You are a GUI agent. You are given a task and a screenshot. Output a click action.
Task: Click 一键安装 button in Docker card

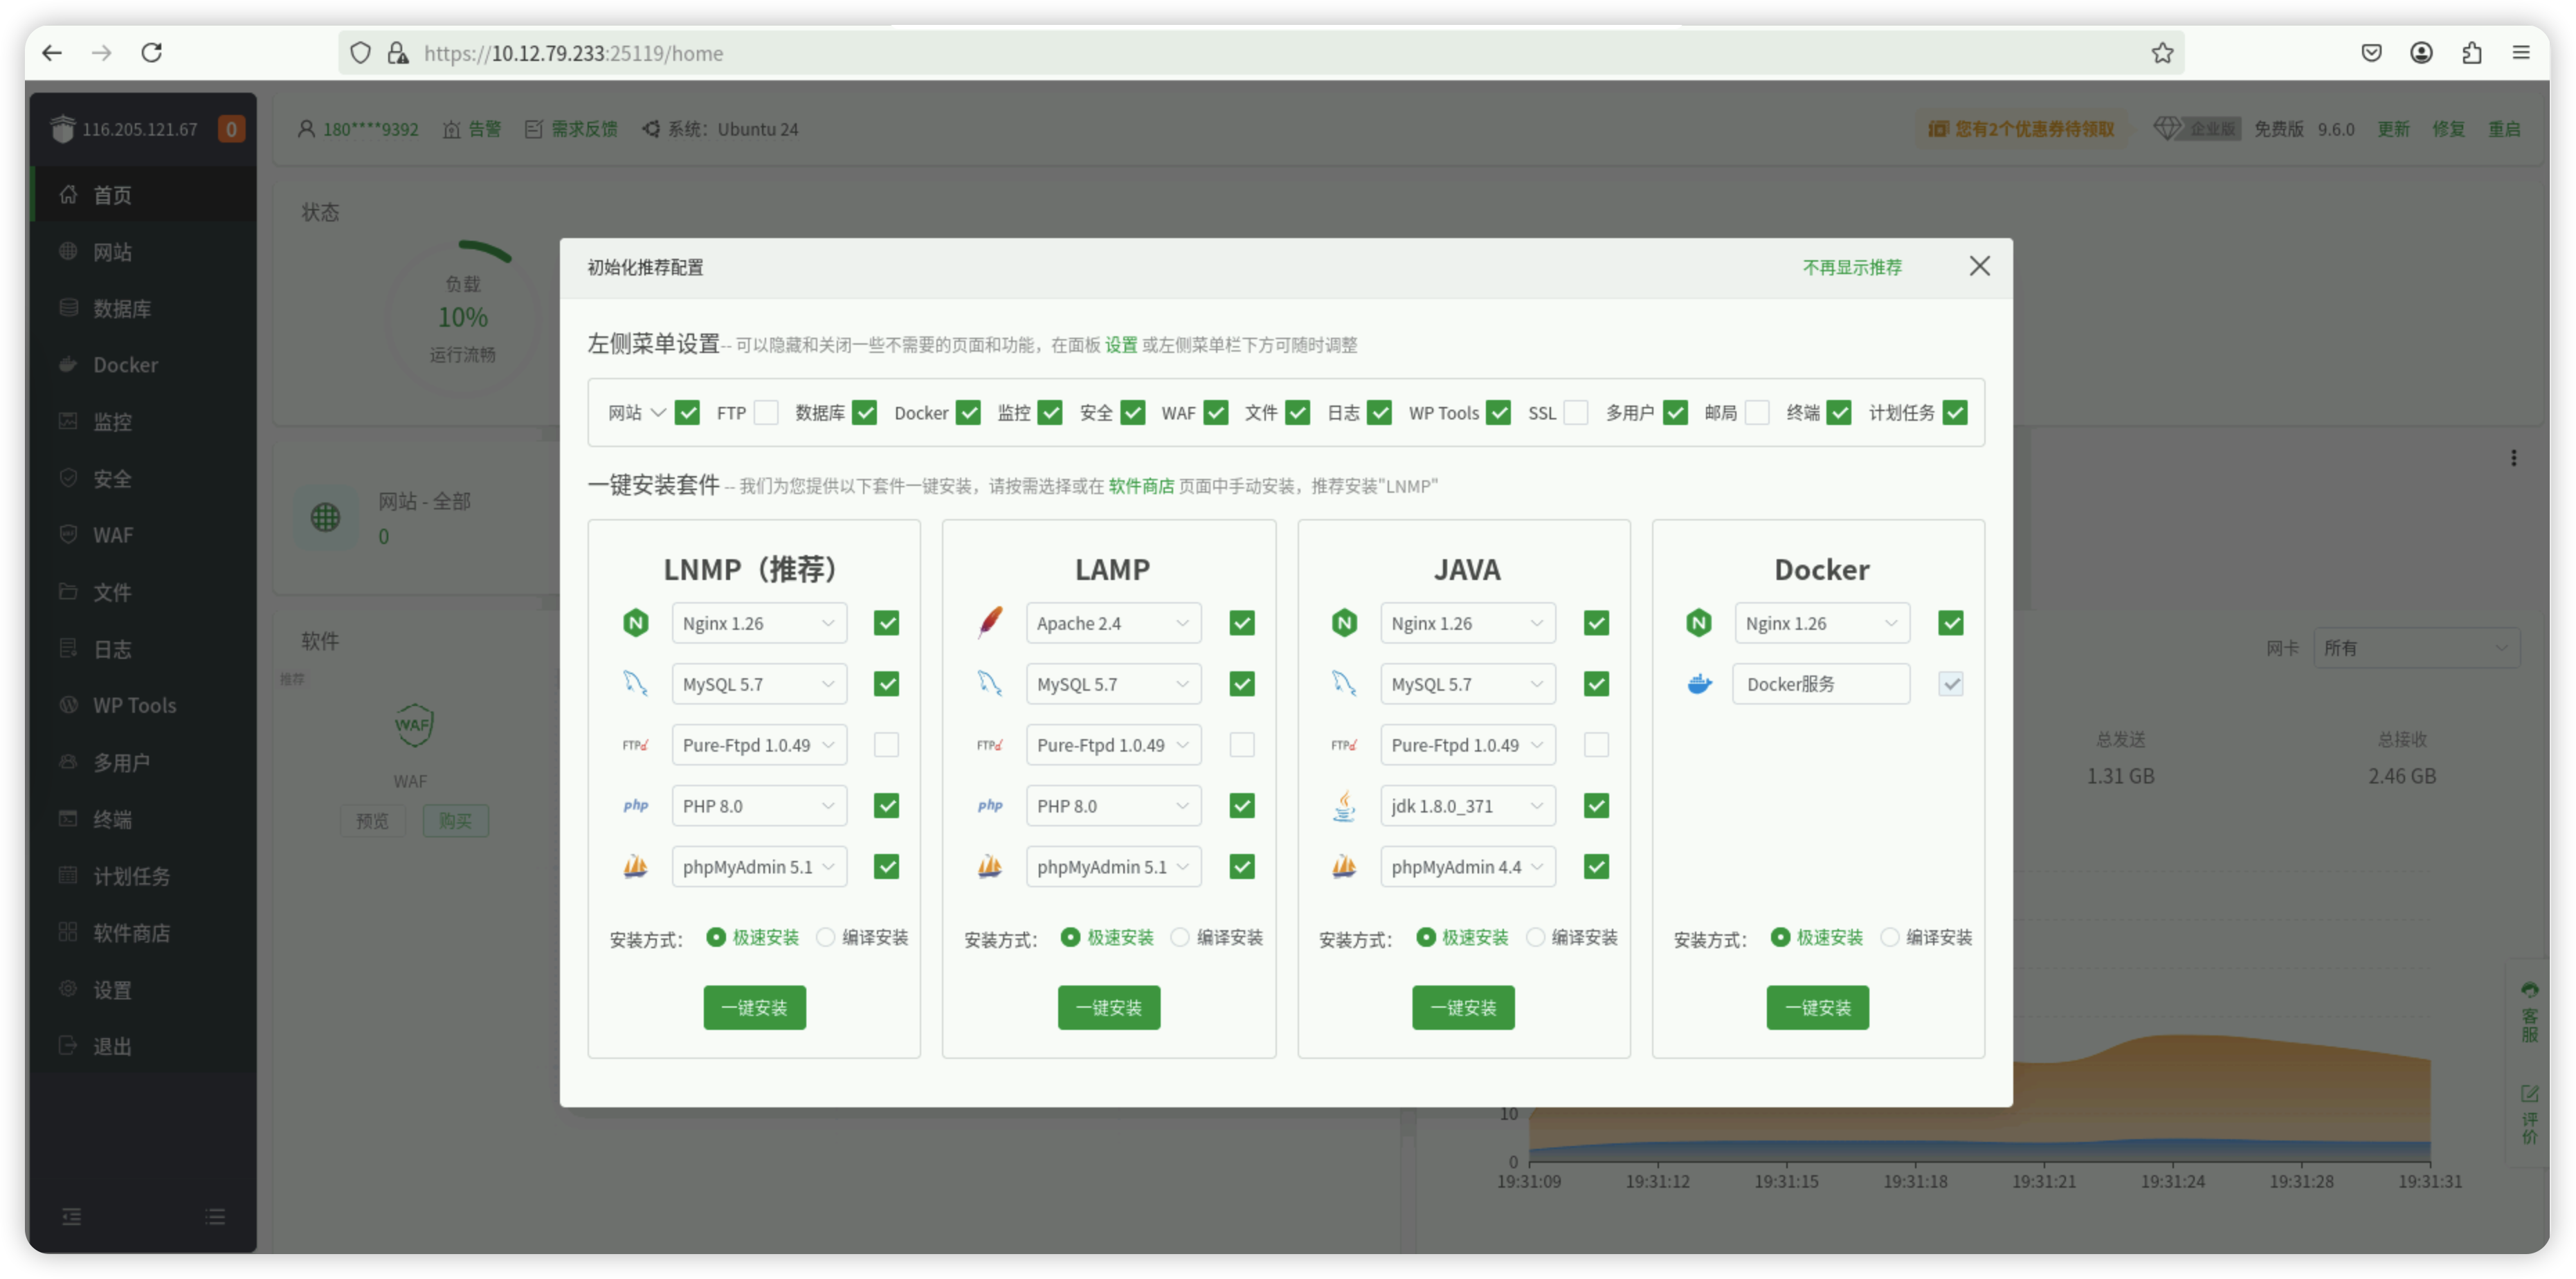[1817, 1007]
